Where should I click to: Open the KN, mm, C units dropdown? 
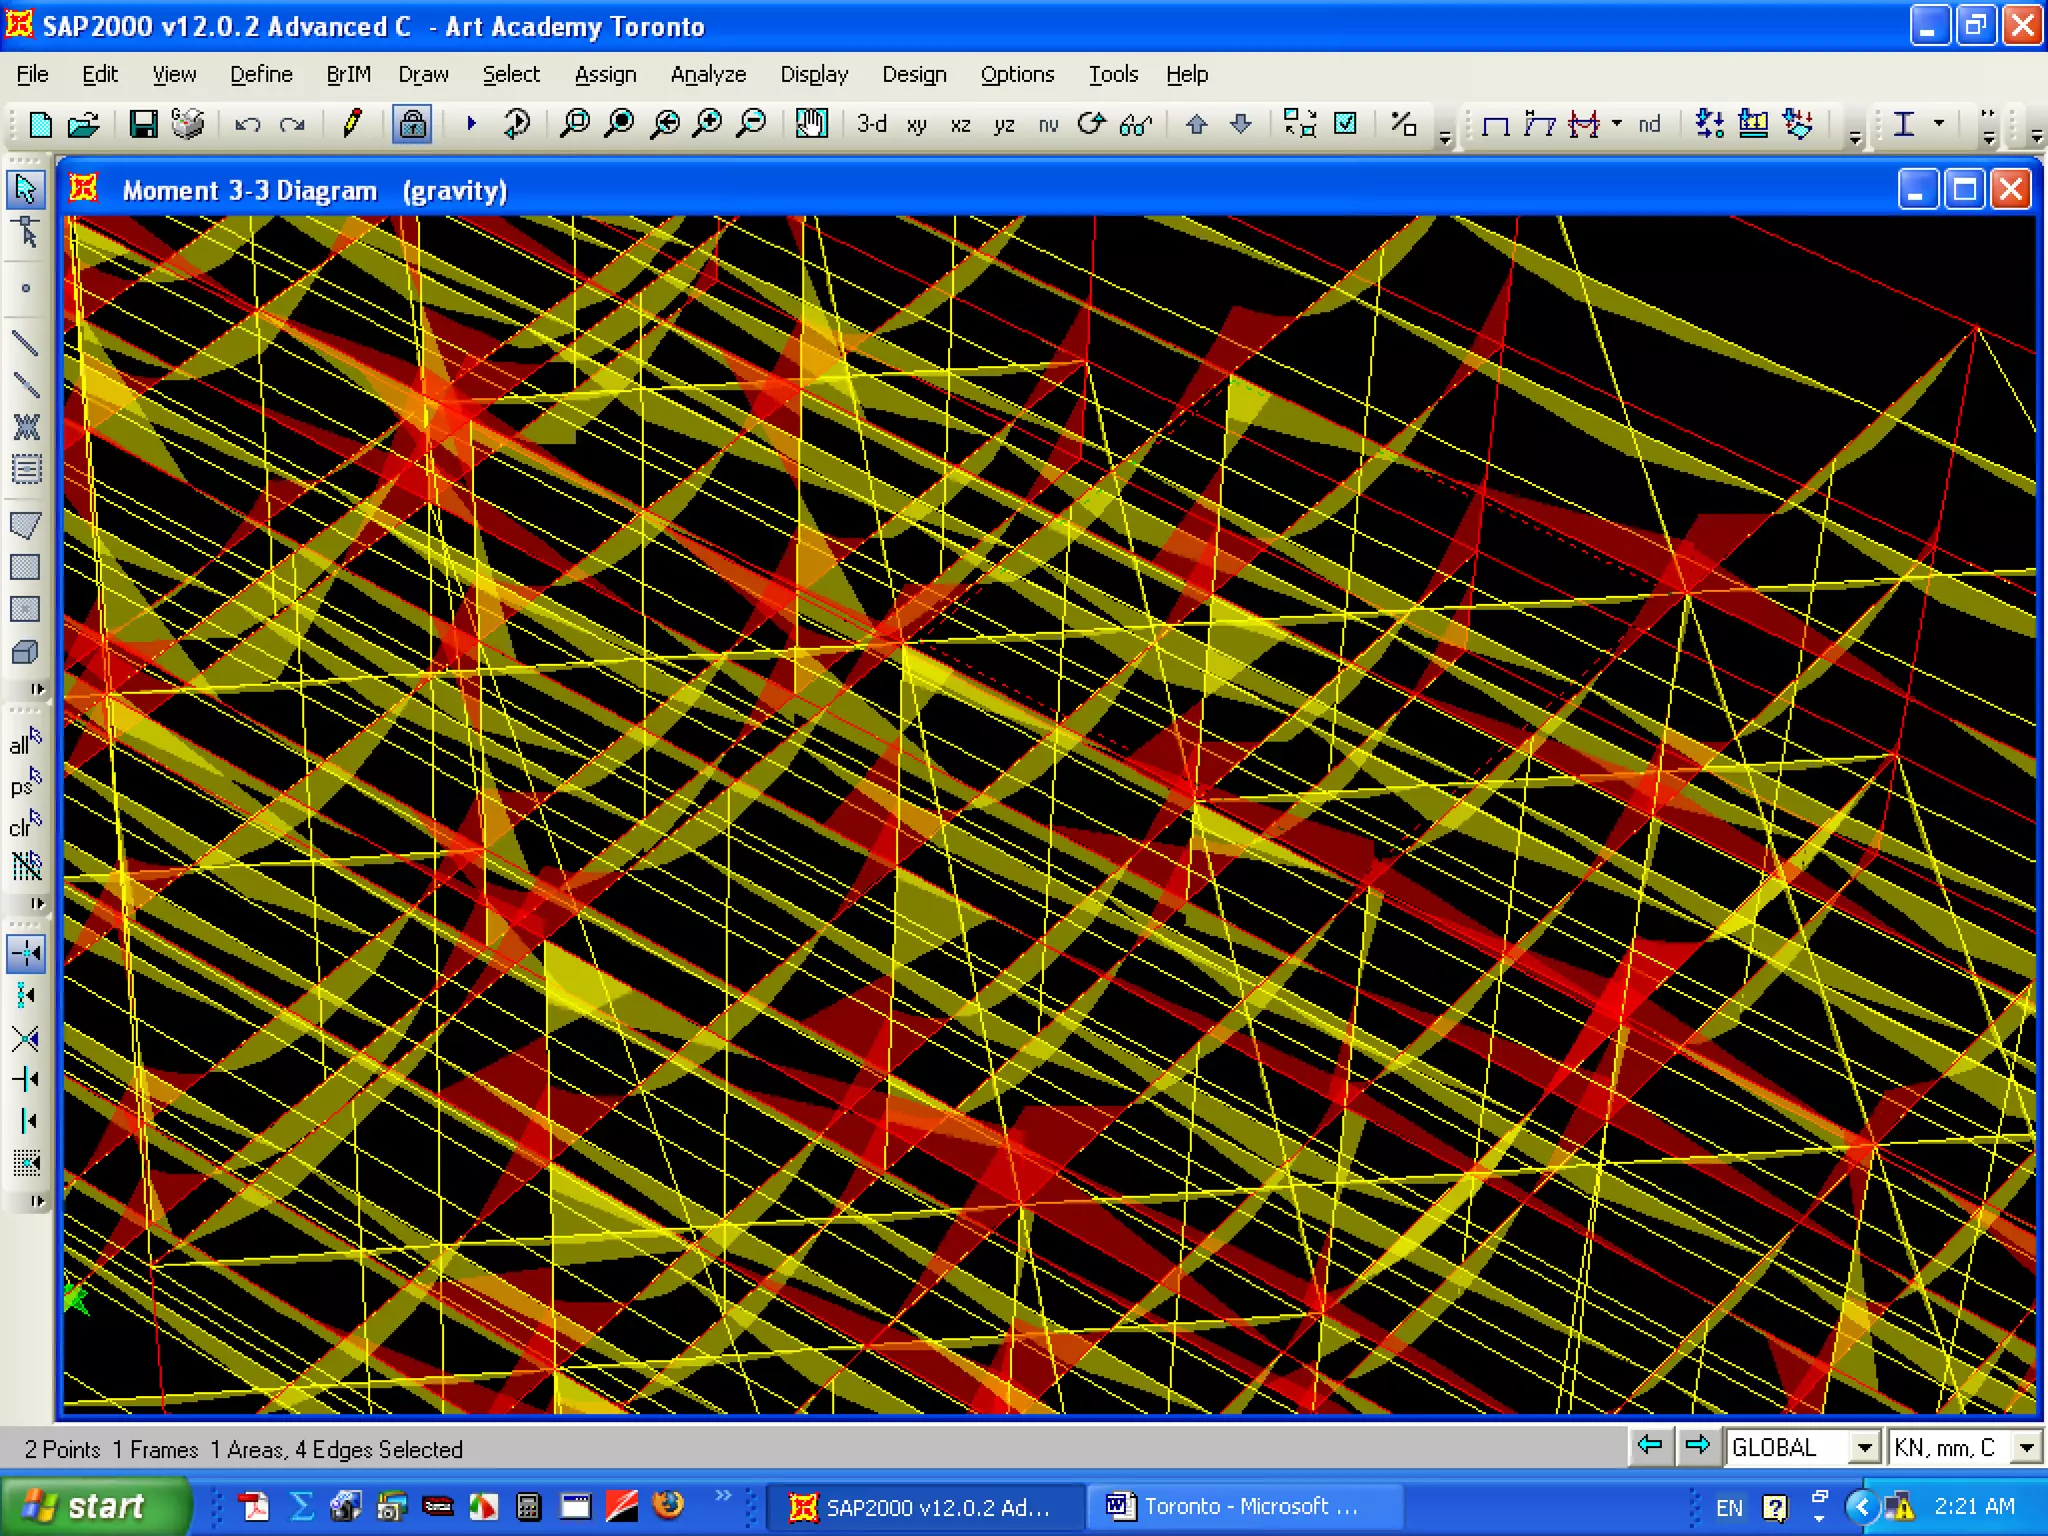pos(2027,1447)
